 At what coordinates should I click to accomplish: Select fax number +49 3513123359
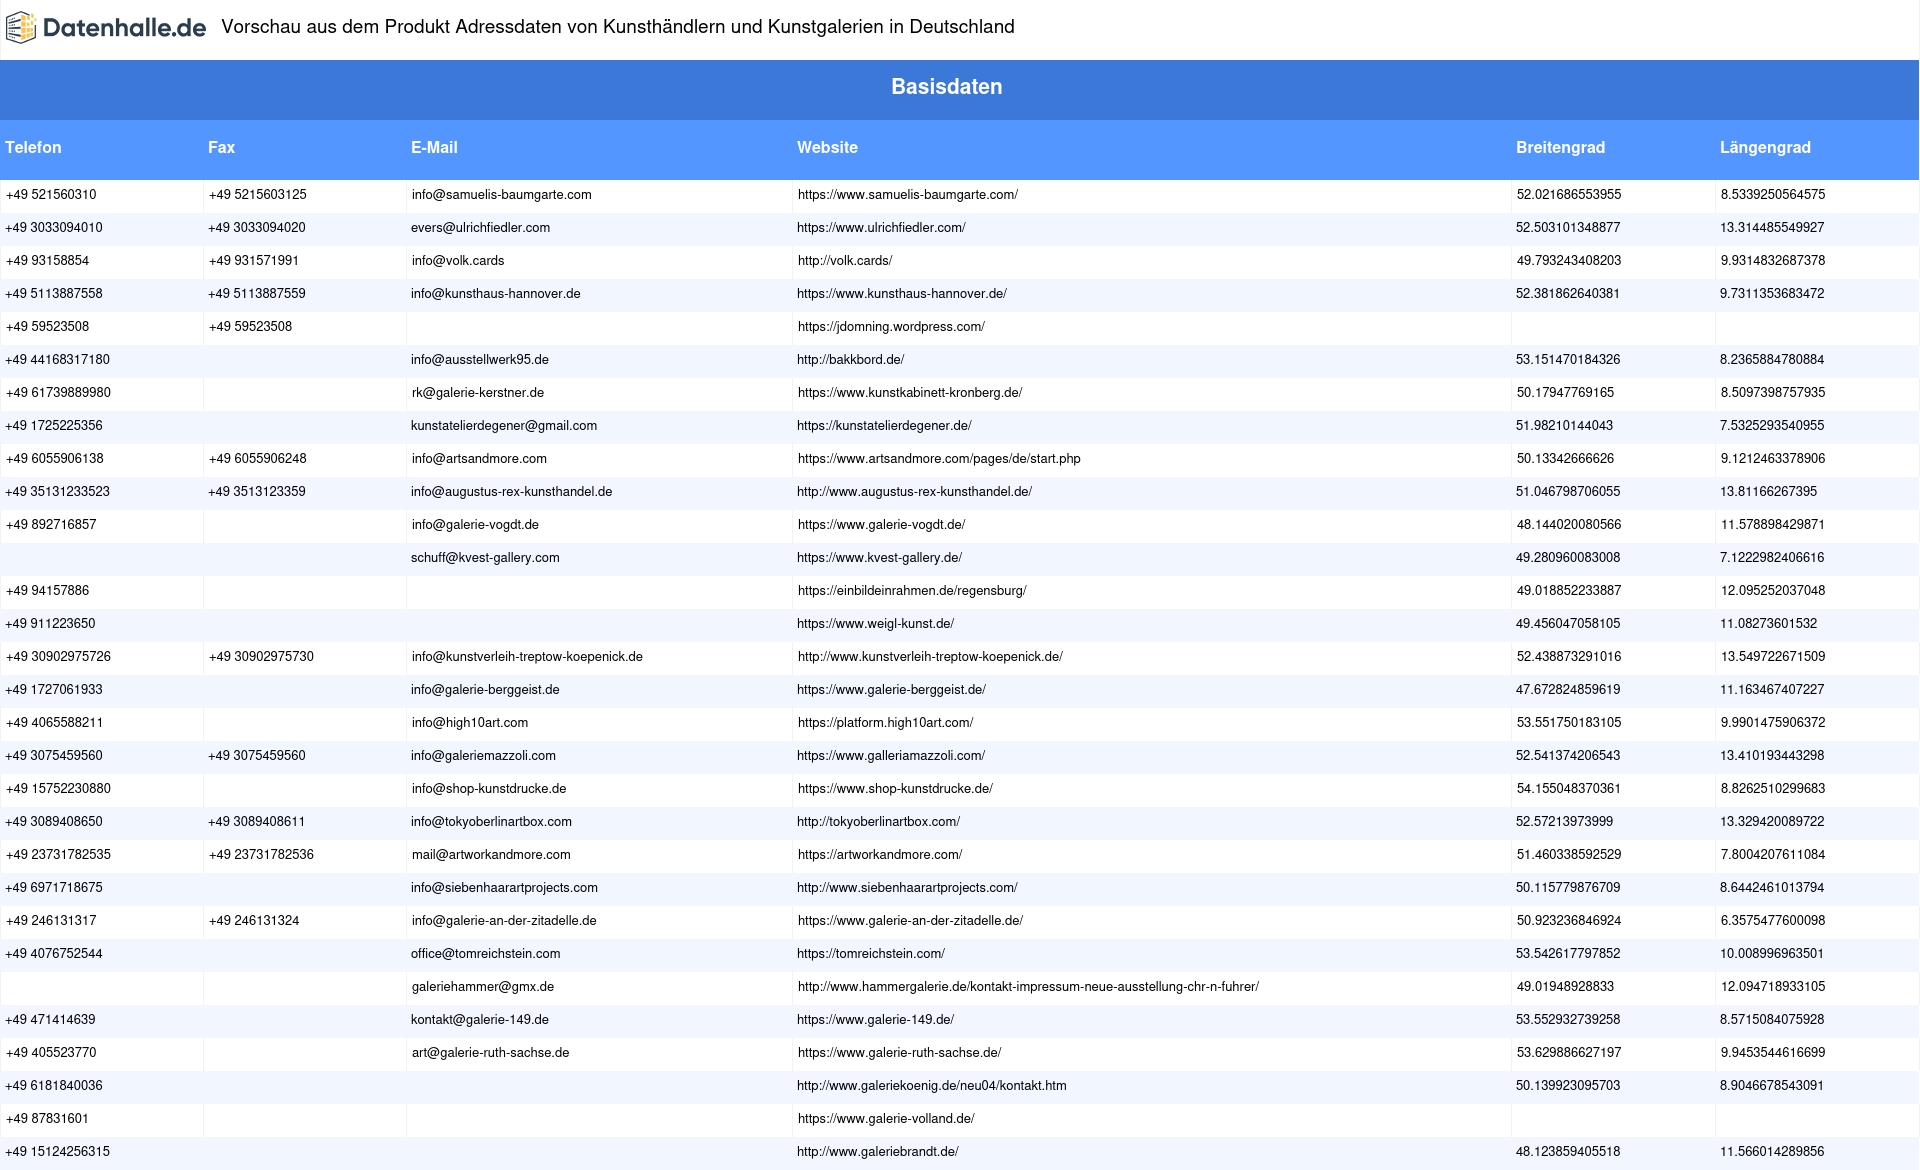(x=257, y=492)
